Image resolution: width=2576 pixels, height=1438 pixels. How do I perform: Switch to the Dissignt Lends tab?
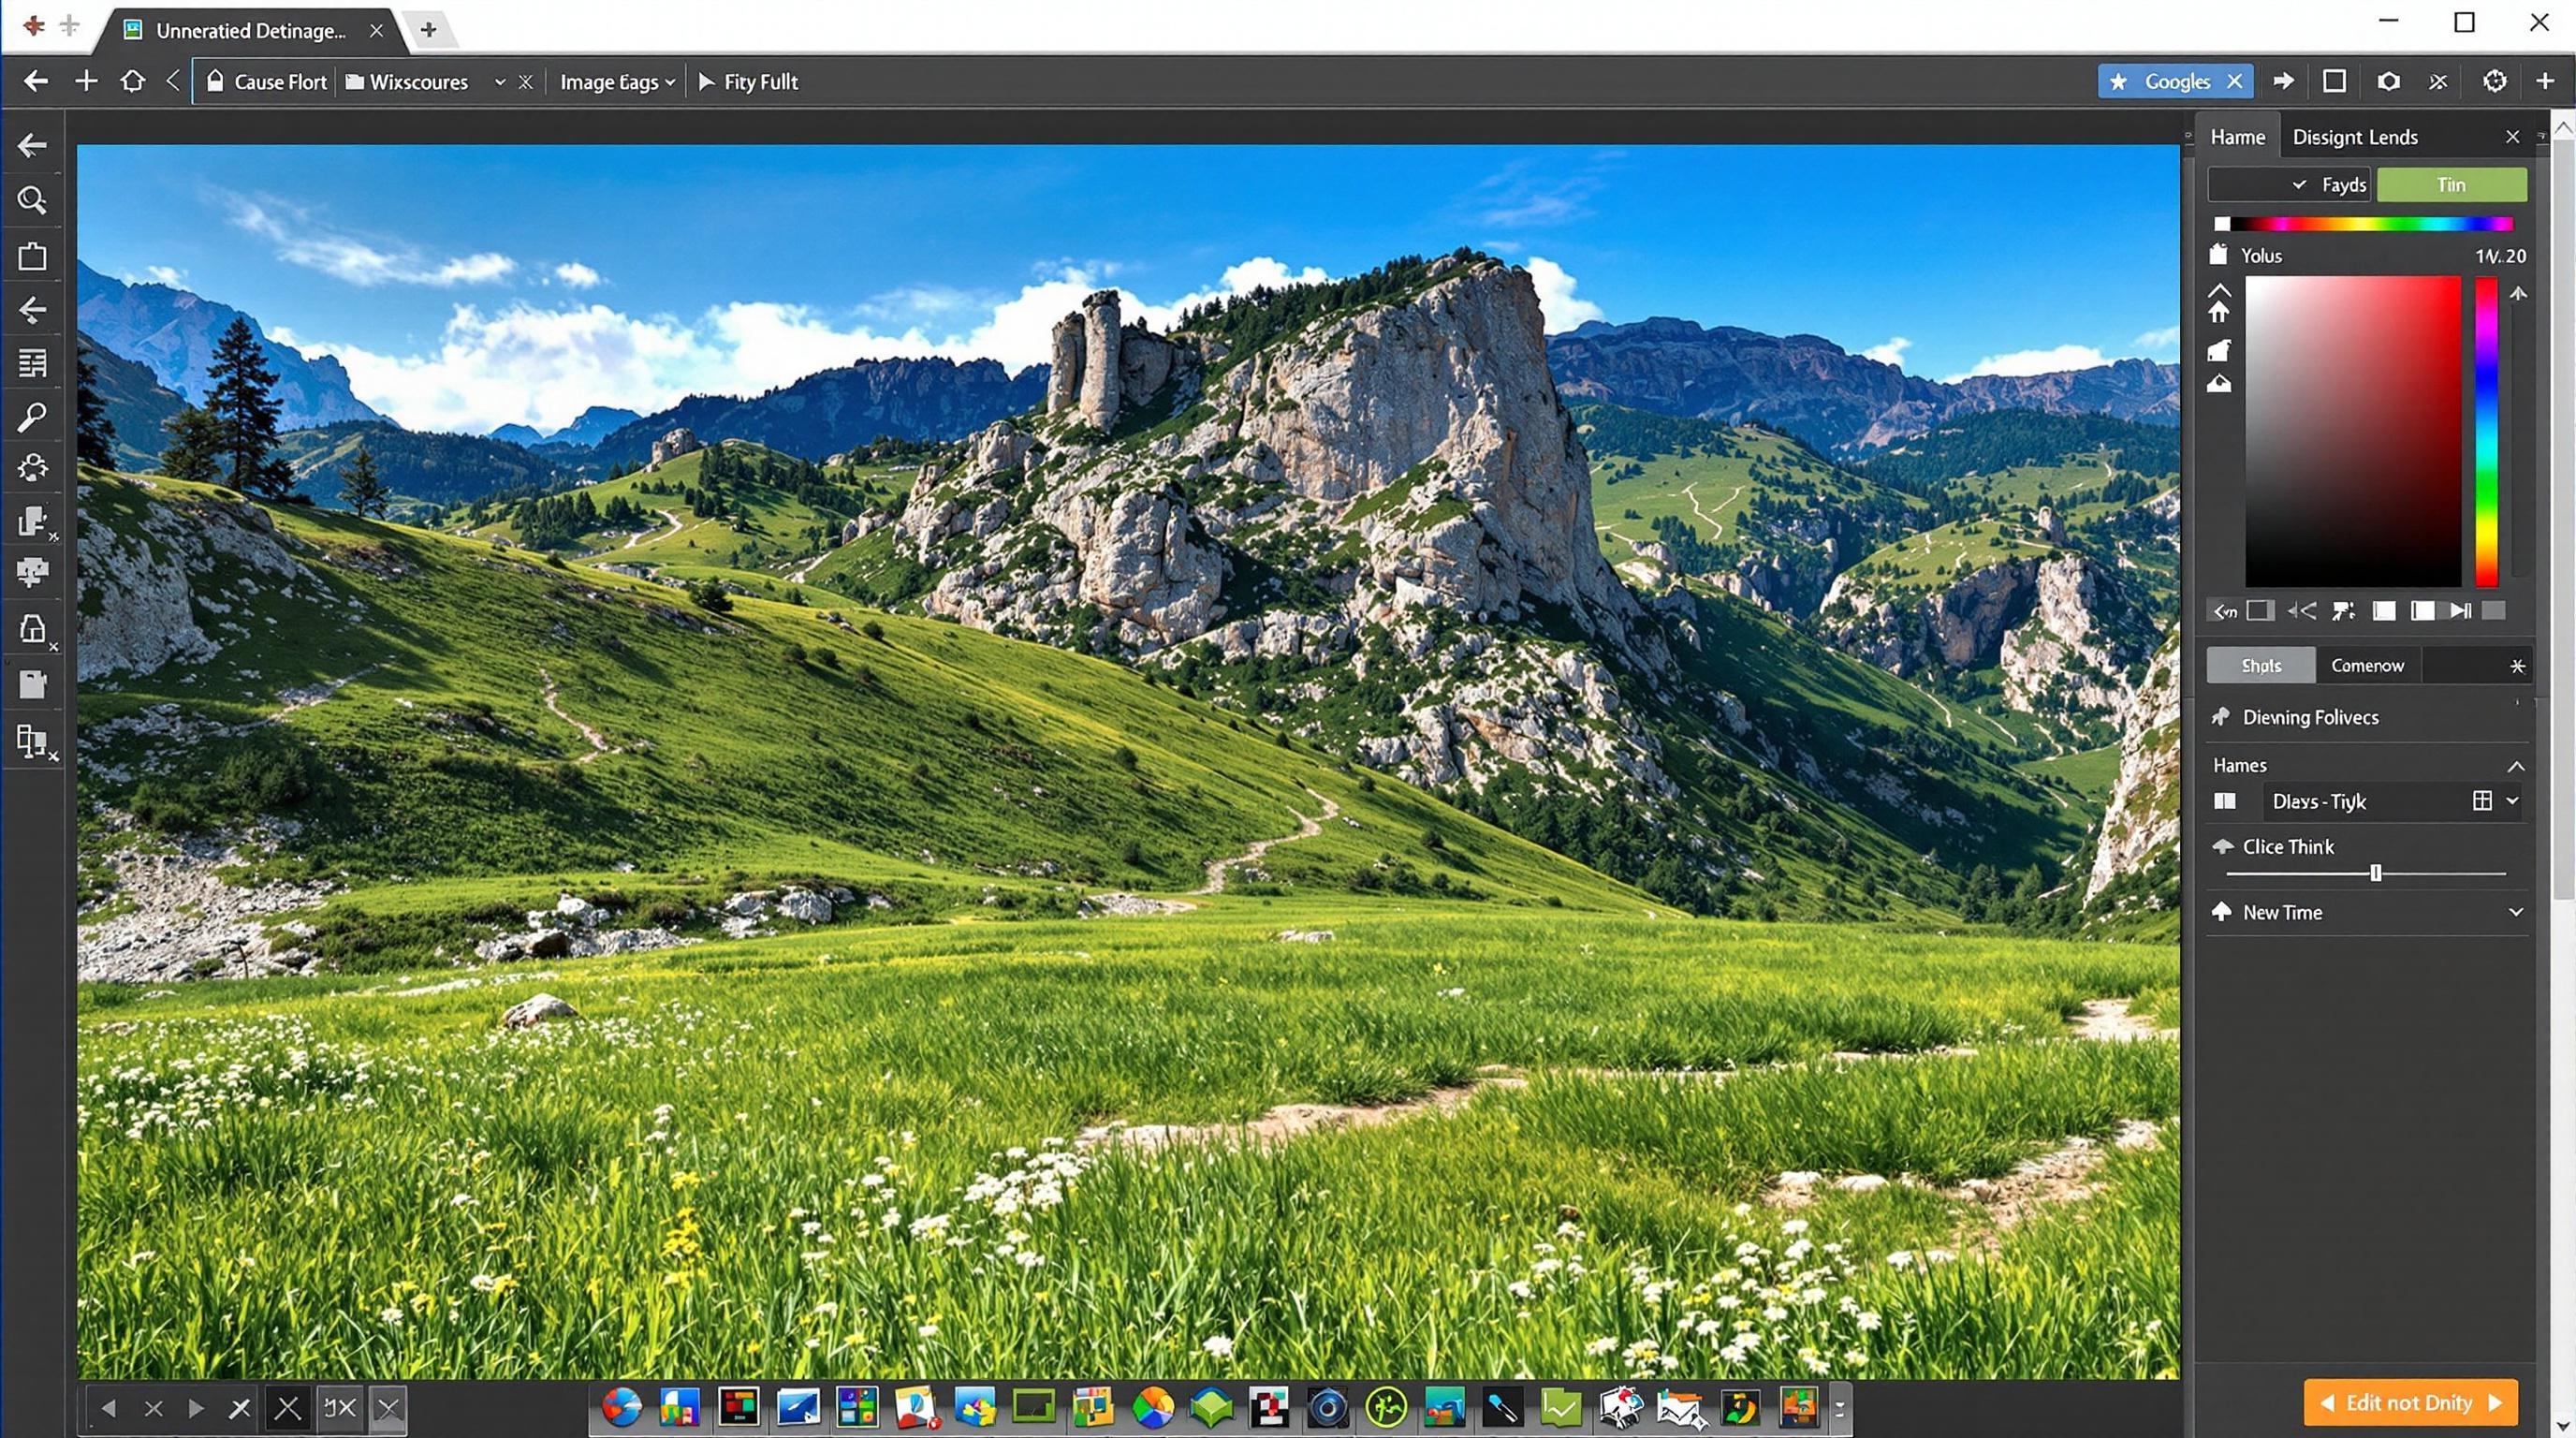(2354, 137)
